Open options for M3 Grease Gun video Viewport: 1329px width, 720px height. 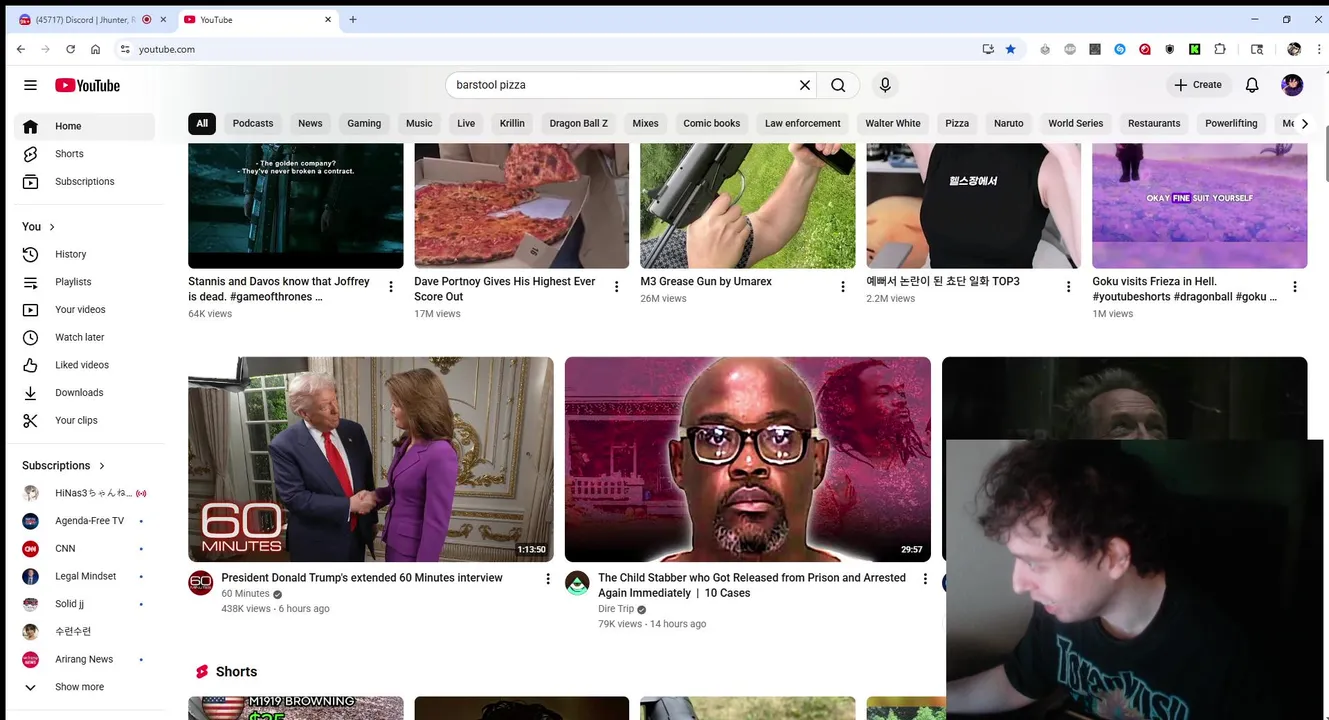tap(843, 287)
